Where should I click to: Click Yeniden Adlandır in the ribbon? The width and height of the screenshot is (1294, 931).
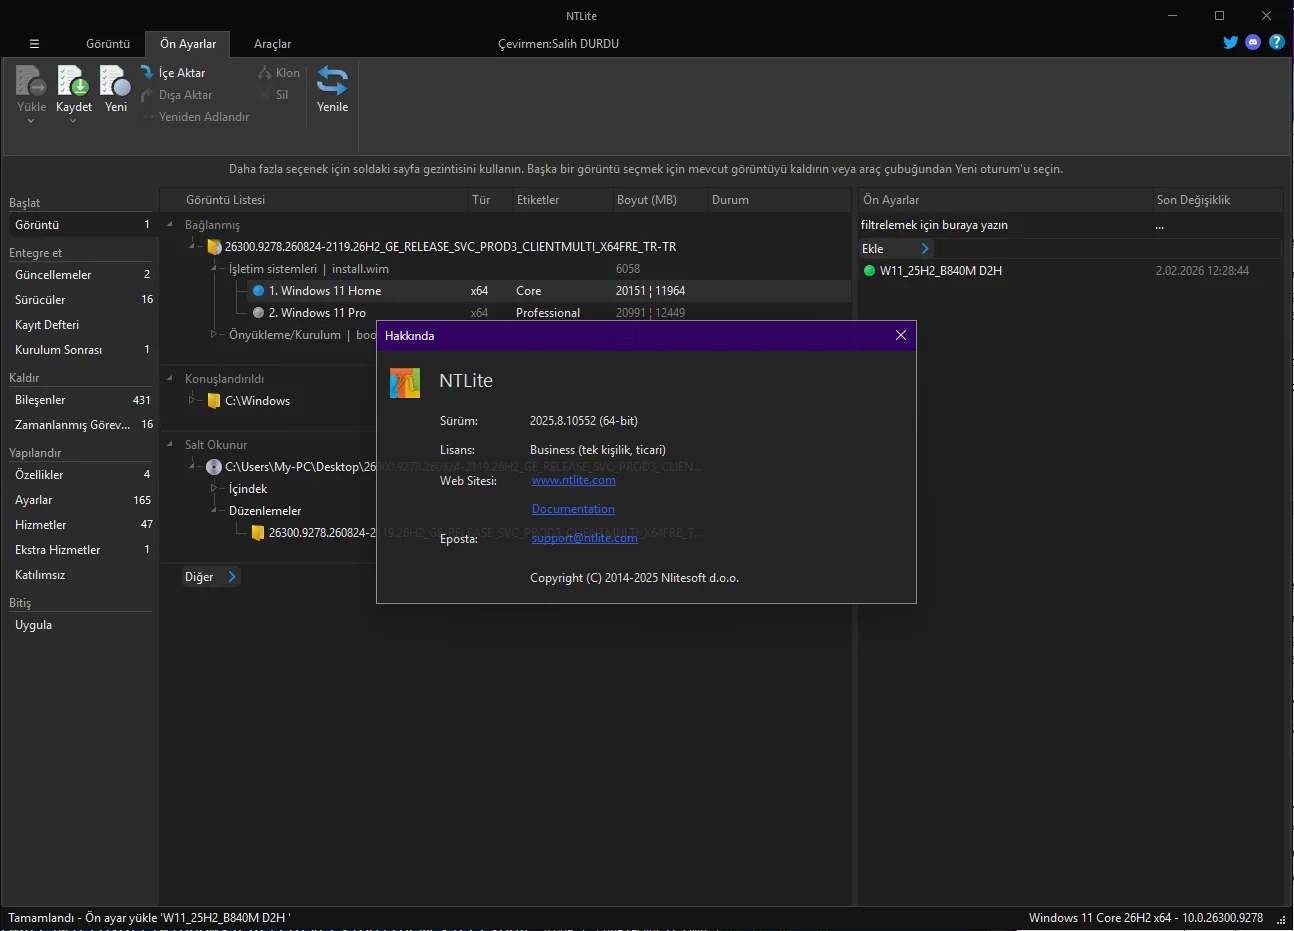[x=196, y=117]
